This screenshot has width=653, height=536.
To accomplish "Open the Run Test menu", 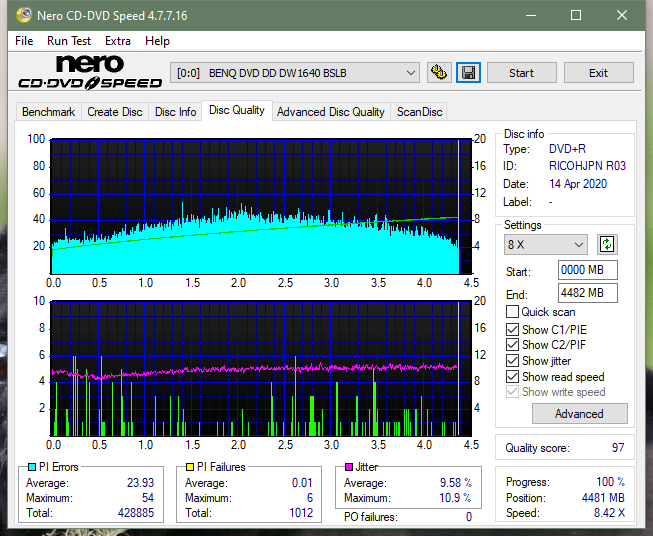I will point(69,41).
